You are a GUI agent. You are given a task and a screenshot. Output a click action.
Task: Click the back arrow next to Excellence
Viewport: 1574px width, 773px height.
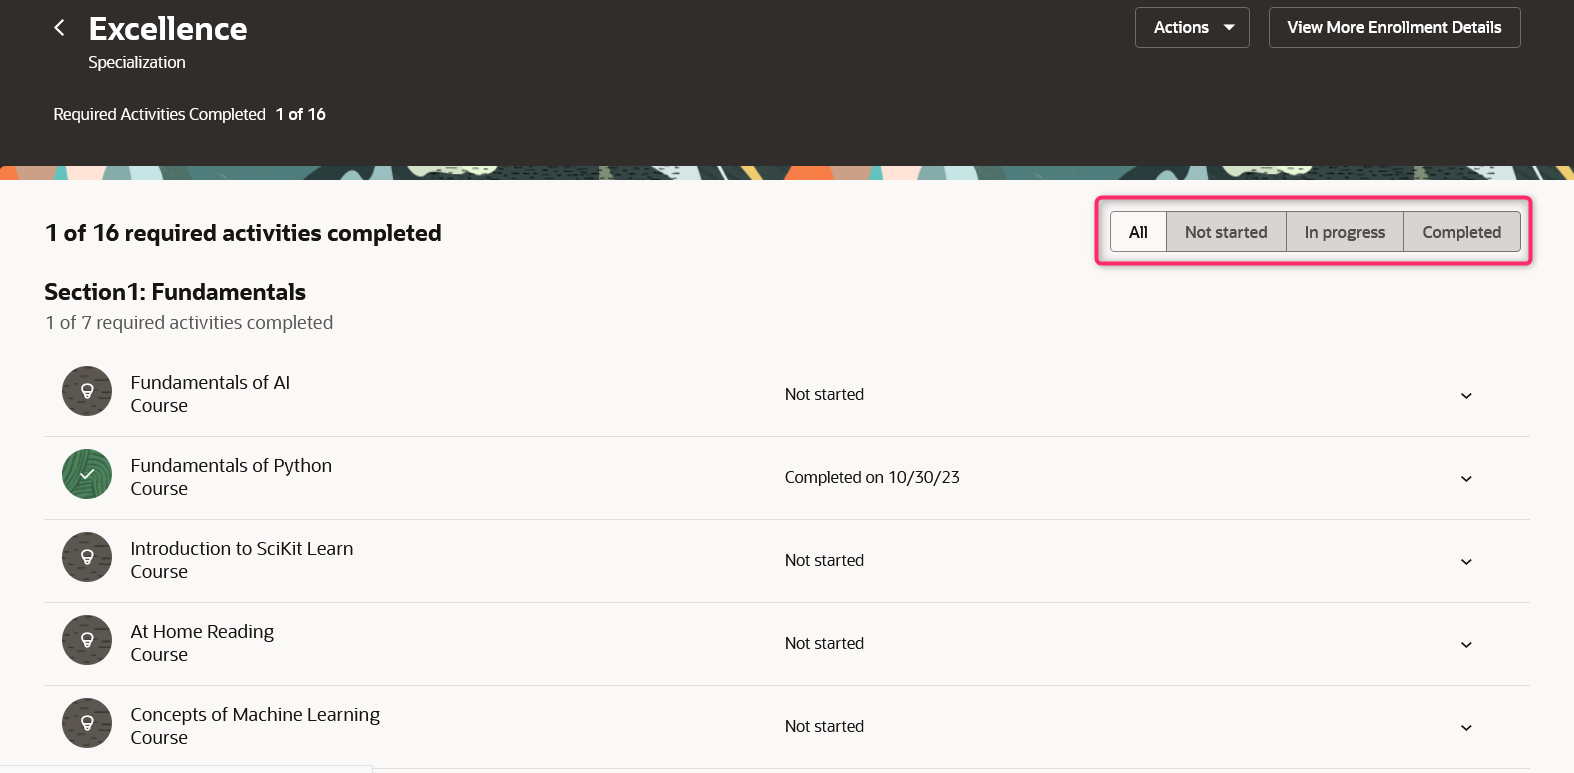click(x=59, y=27)
